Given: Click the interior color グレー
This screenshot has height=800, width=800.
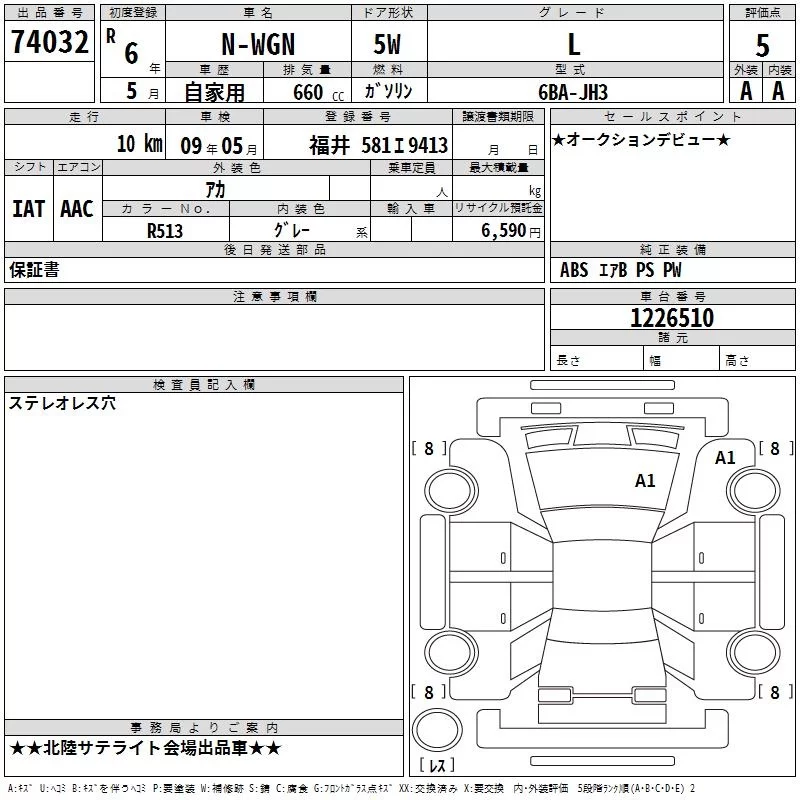Looking at the screenshot, I should [x=291, y=230].
